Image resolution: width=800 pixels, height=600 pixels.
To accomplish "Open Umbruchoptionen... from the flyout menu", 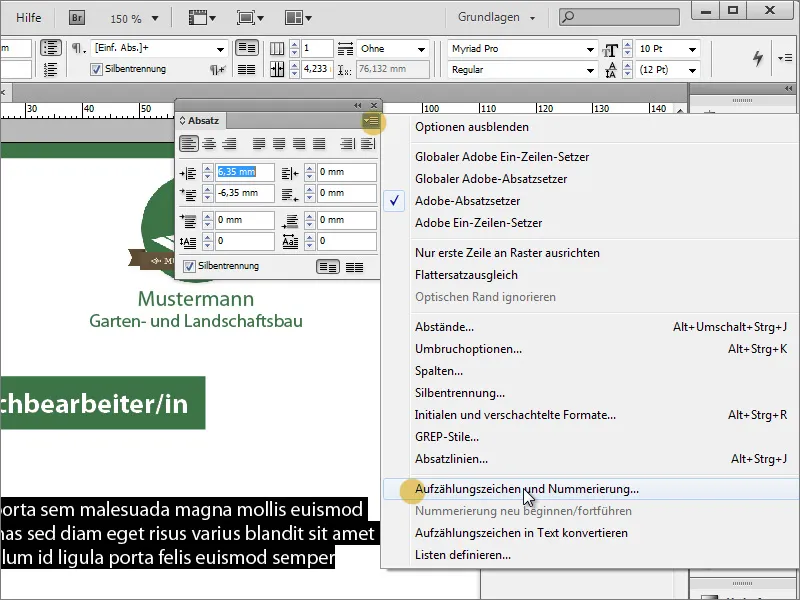I will pos(468,349).
